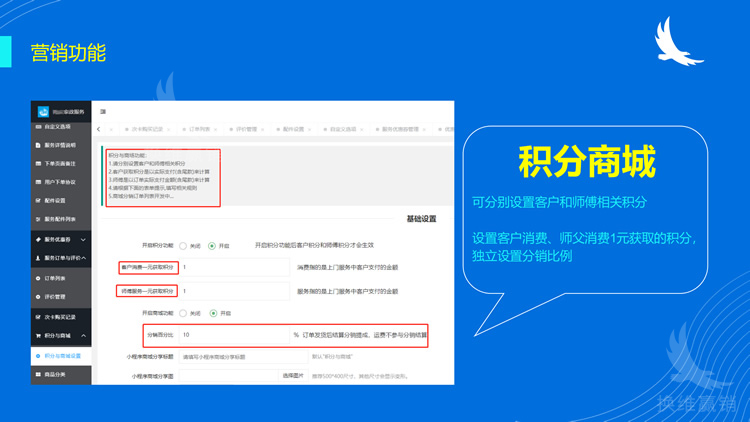Click the sidebar collapse icon above tabs

click(103, 111)
